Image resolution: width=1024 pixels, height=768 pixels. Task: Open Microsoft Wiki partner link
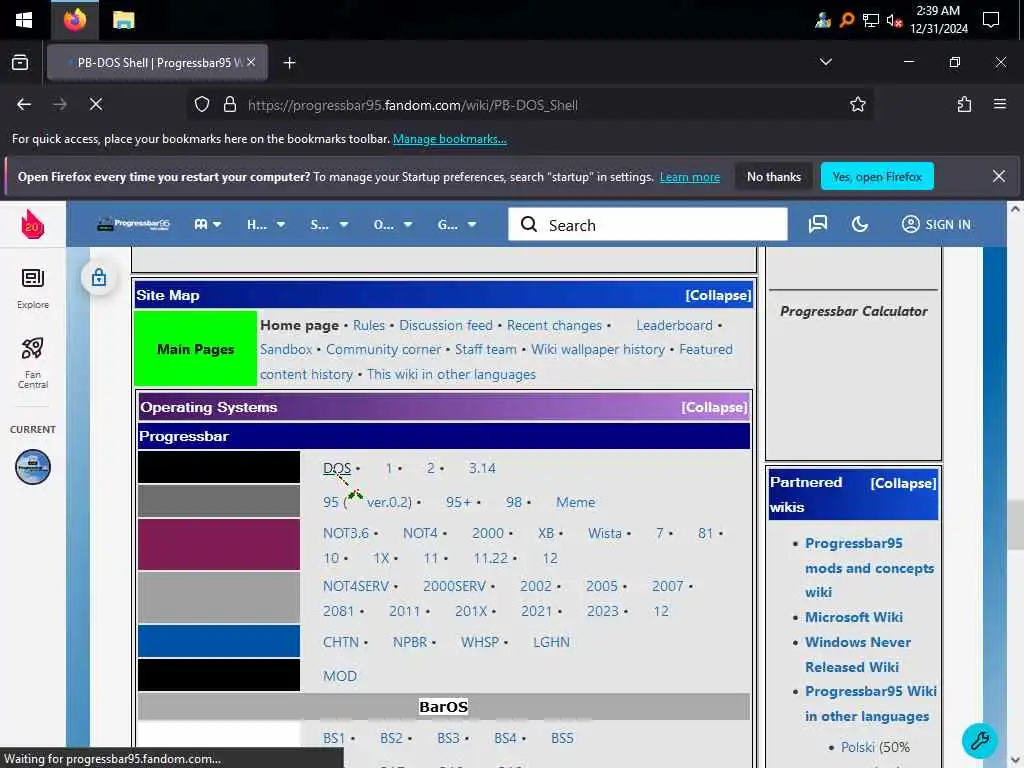[854, 617]
